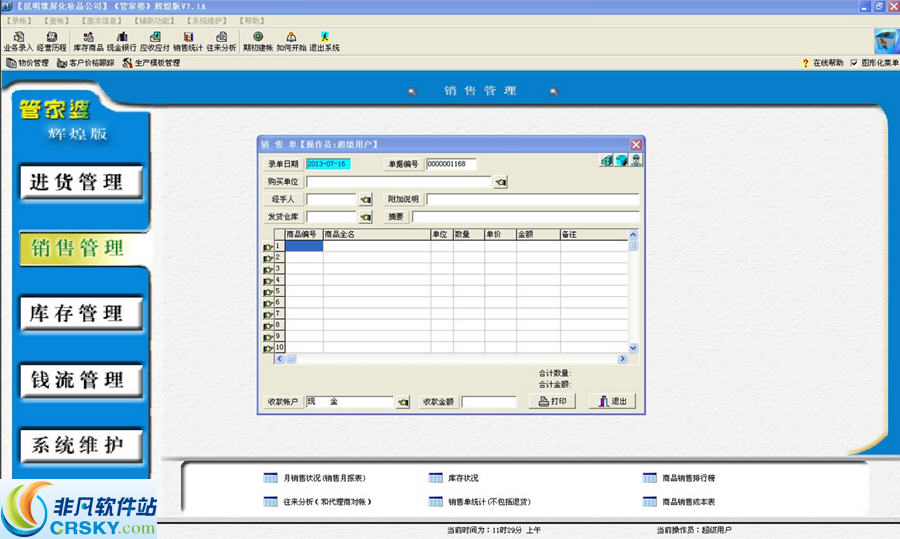
Task: Click the 单据编号 number field
Action: point(451,164)
